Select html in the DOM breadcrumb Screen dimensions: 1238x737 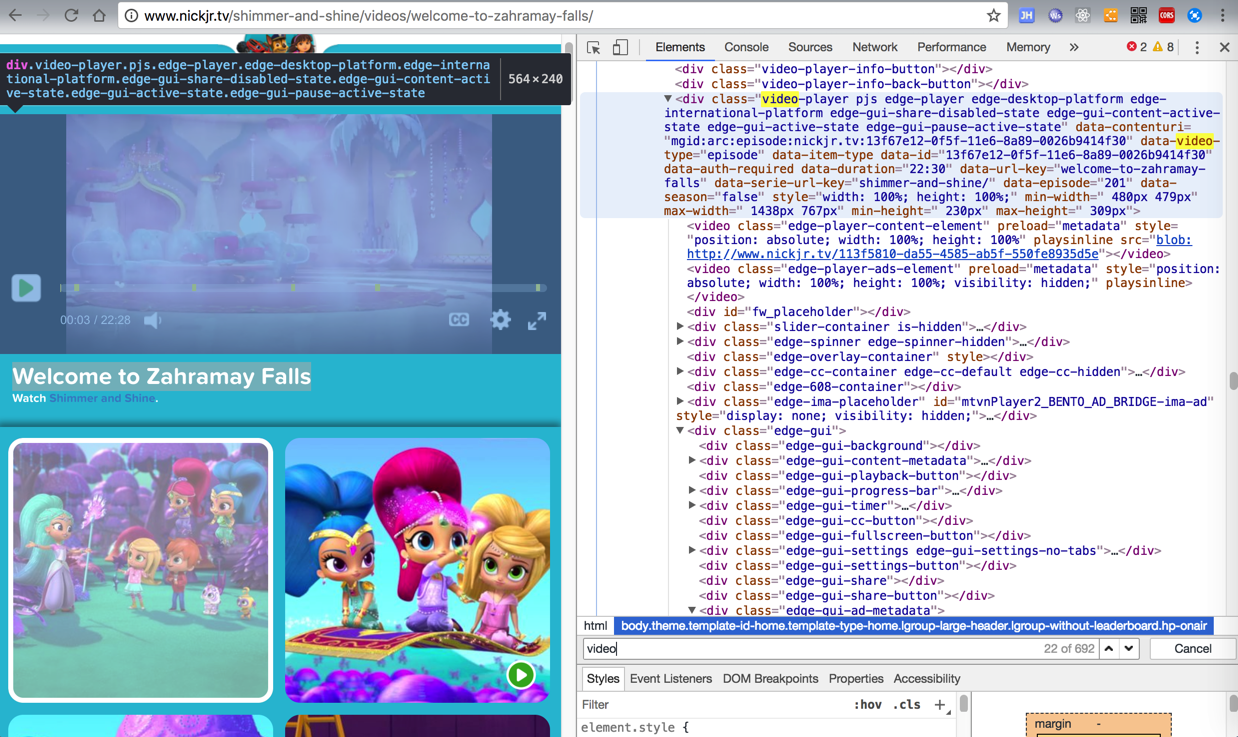[x=595, y=626]
